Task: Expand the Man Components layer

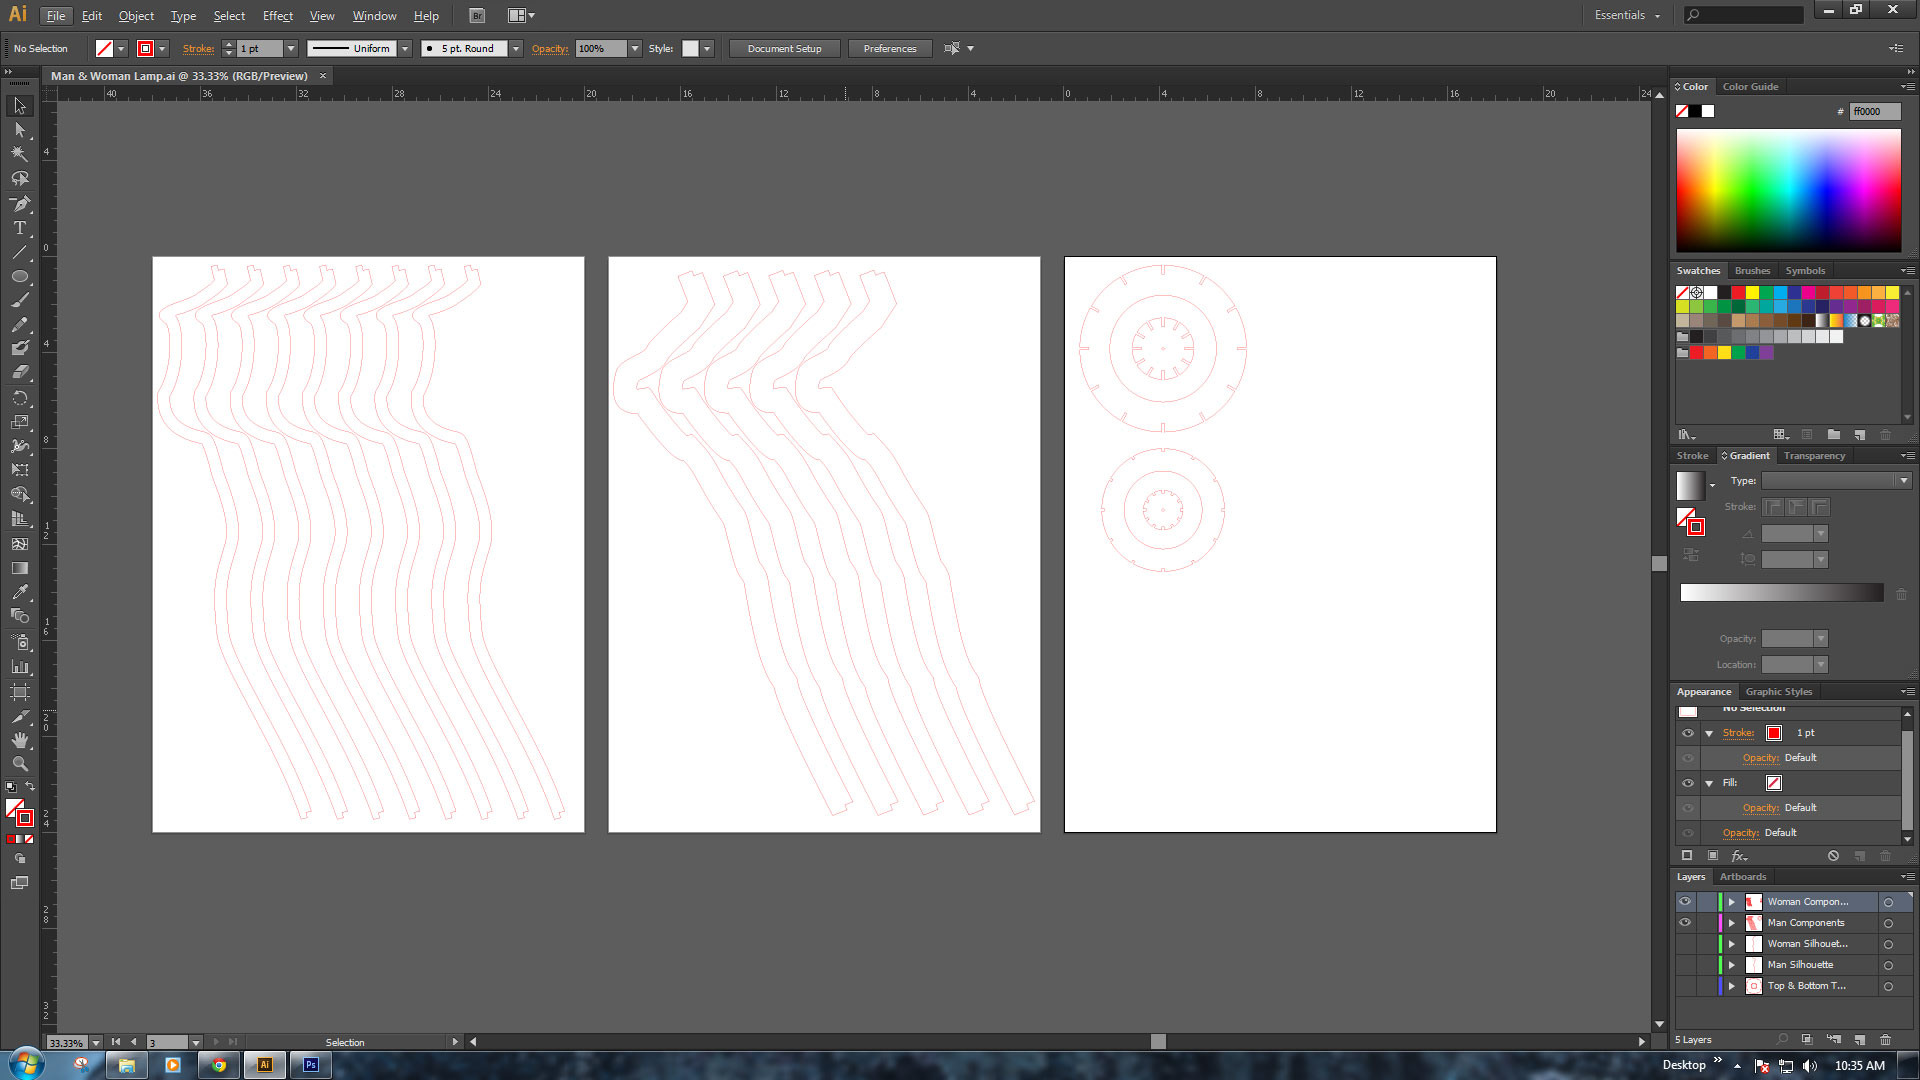Action: coord(1732,923)
